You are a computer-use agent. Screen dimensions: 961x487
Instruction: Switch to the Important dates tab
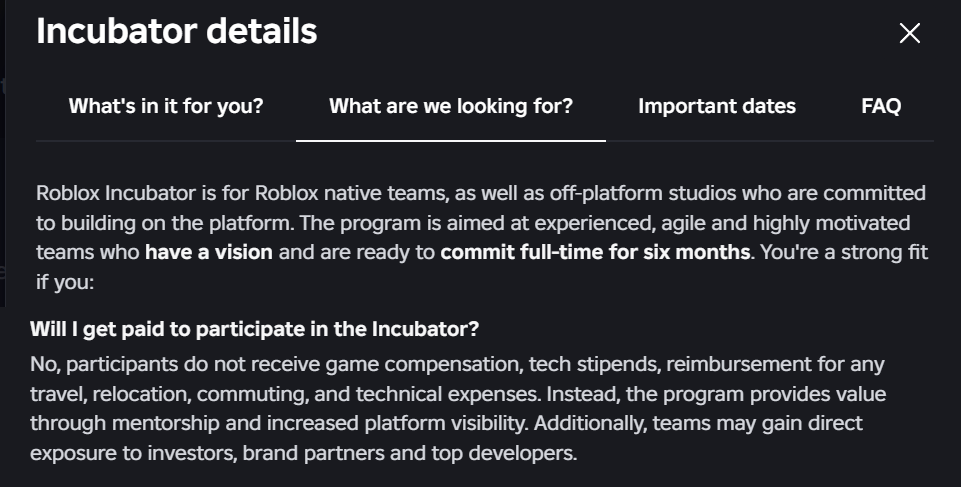pyautogui.click(x=717, y=106)
